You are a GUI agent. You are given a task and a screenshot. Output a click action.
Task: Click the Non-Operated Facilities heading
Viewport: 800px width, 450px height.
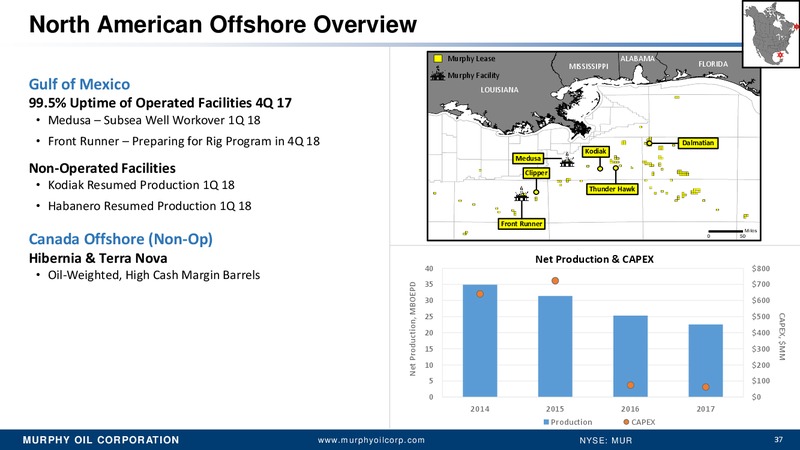[x=102, y=168]
